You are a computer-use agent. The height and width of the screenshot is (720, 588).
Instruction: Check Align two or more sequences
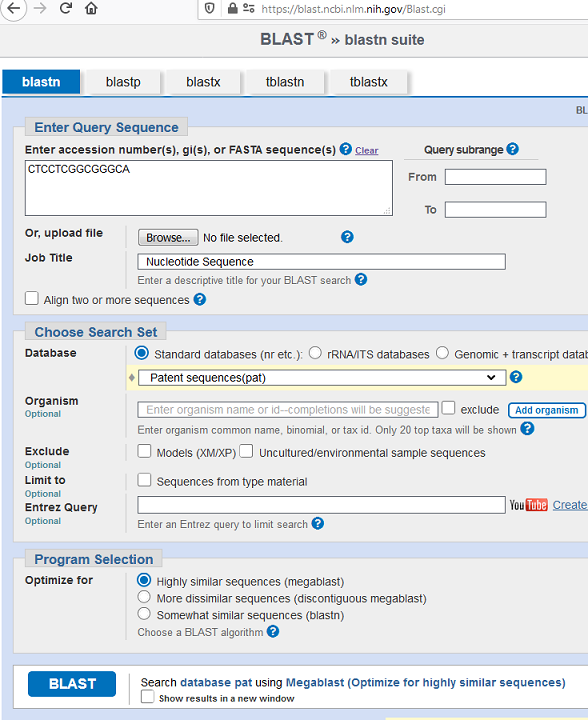[x=32, y=298]
